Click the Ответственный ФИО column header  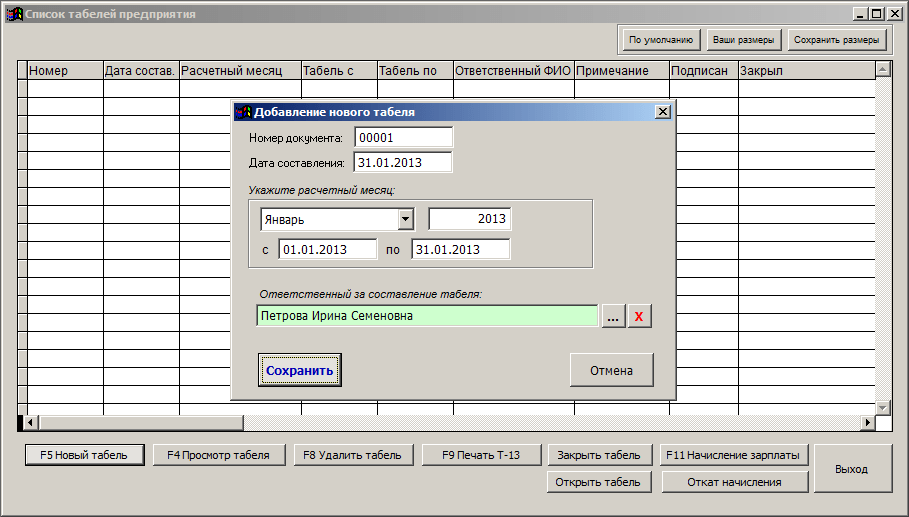(x=514, y=71)
